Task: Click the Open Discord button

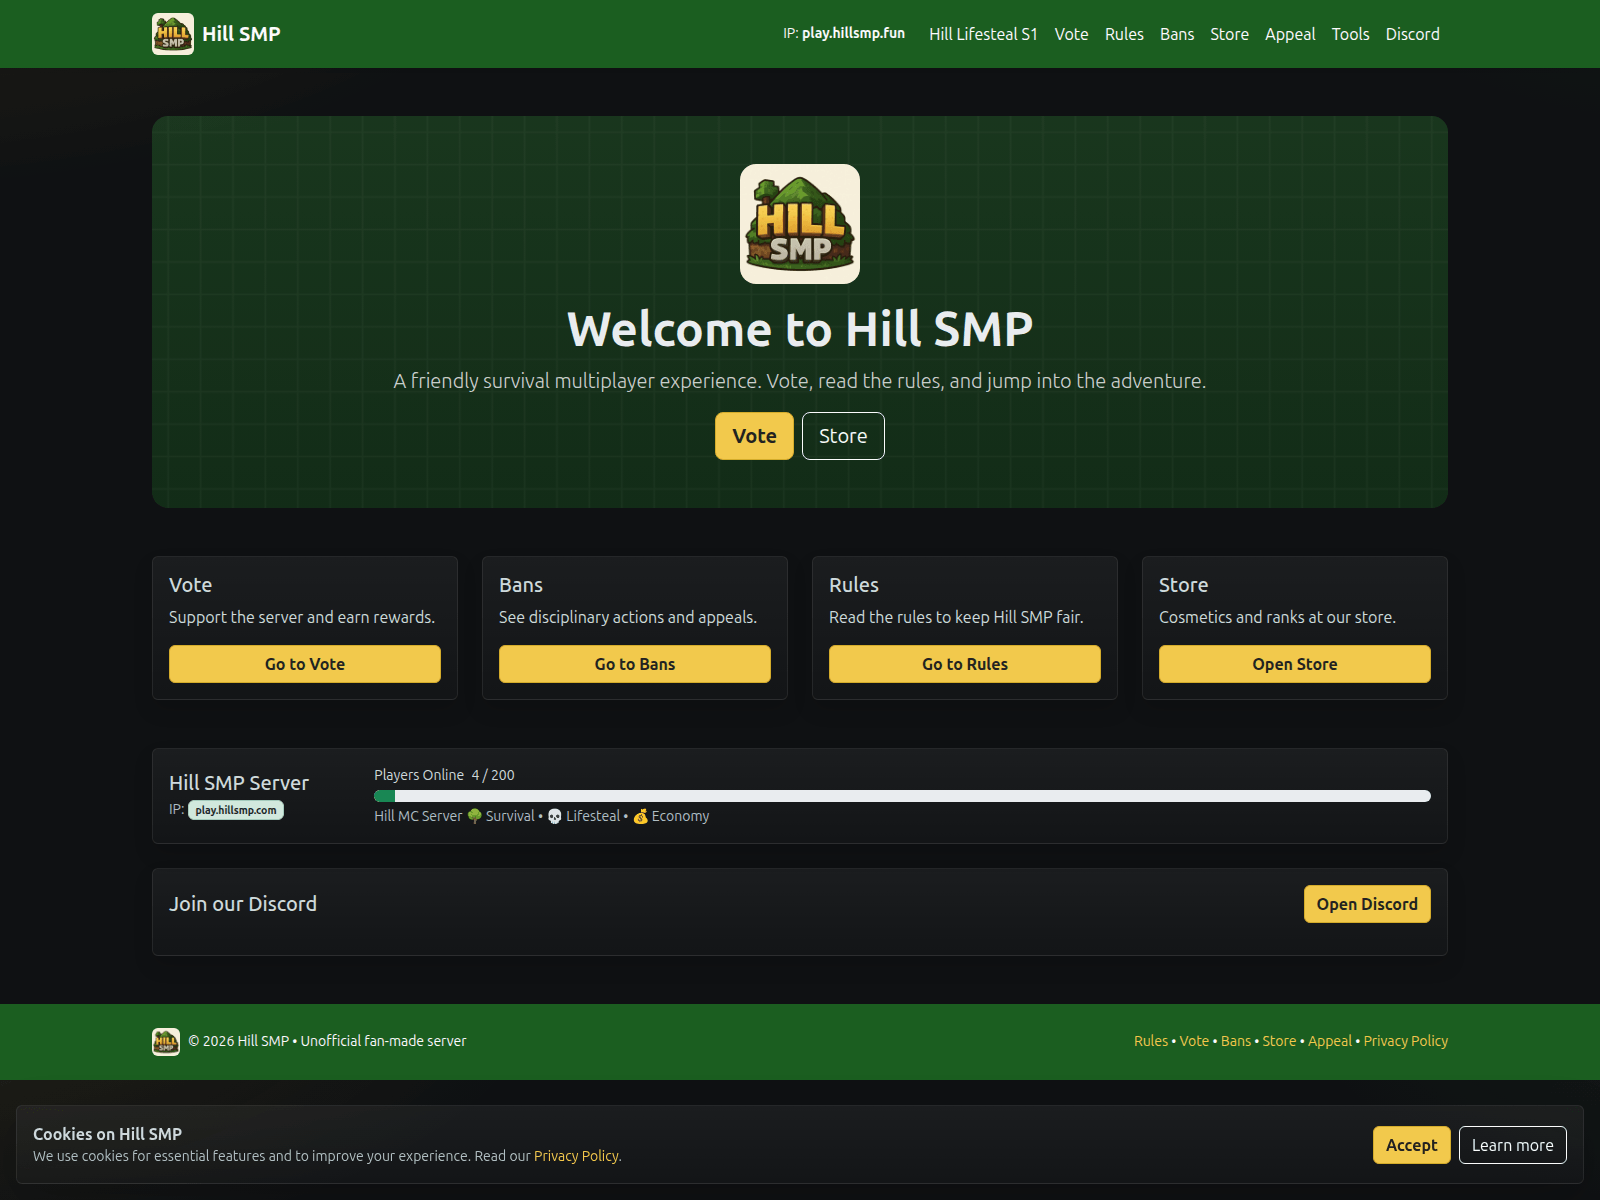Action: click(x=1367, y=904)
